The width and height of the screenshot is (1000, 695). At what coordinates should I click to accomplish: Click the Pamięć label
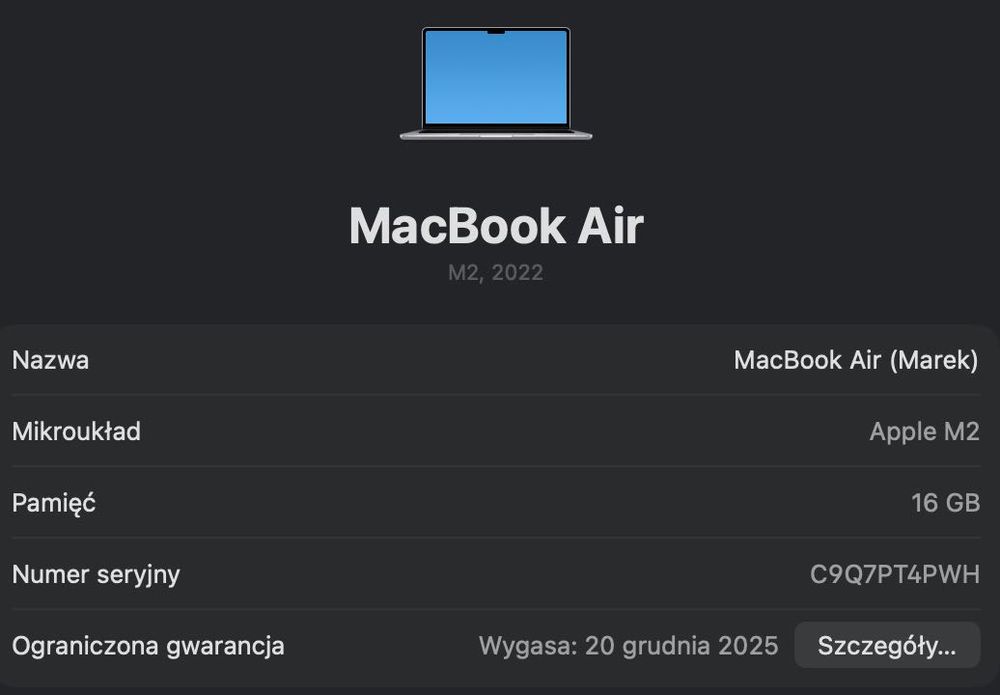[54, 503]
